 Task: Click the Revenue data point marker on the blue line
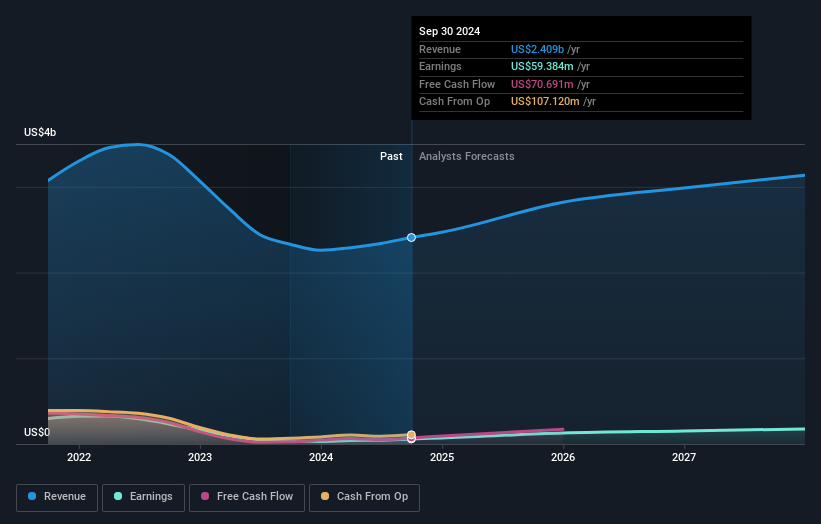click(x=412, y=238)
